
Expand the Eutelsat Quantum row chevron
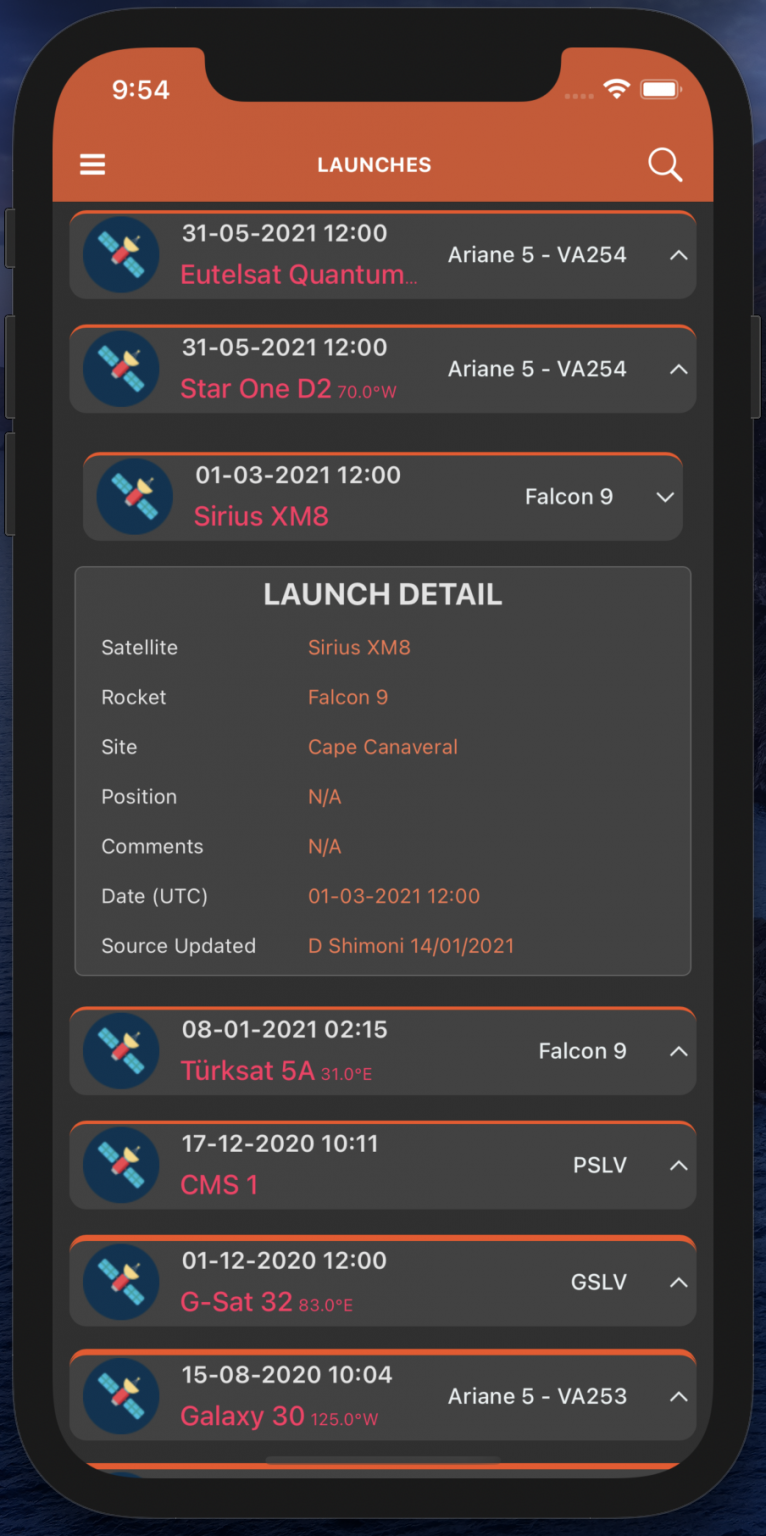679,255
